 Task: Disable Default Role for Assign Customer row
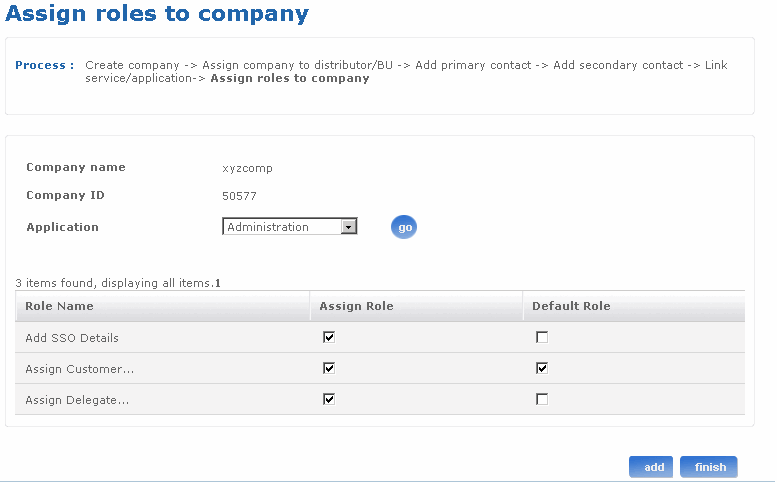pos(542,368)
